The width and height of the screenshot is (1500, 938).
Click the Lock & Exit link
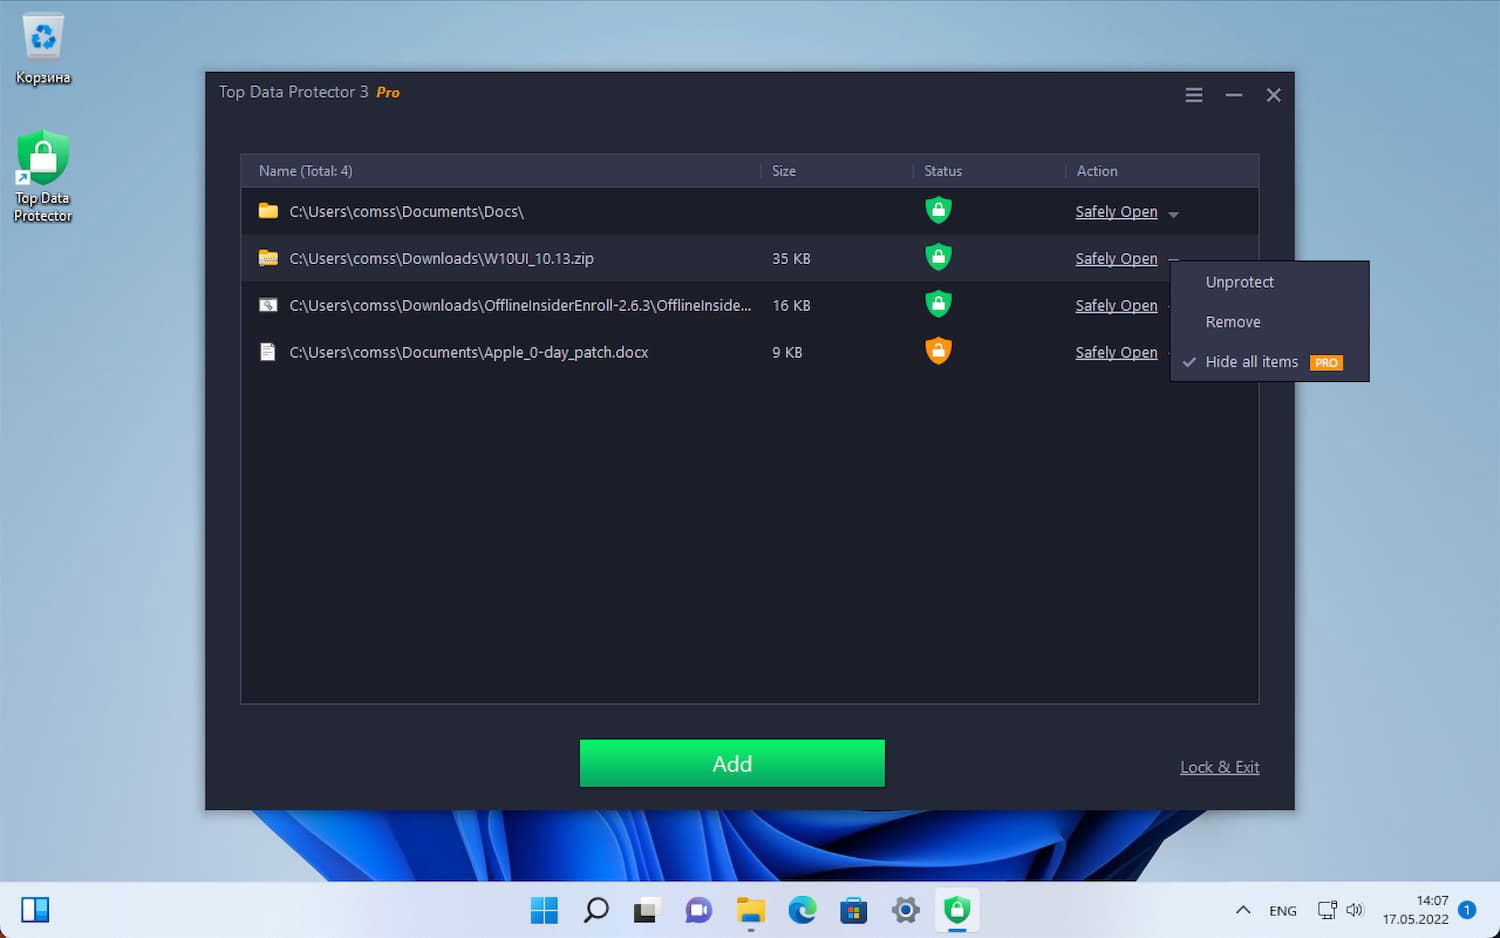point(1219,767)
